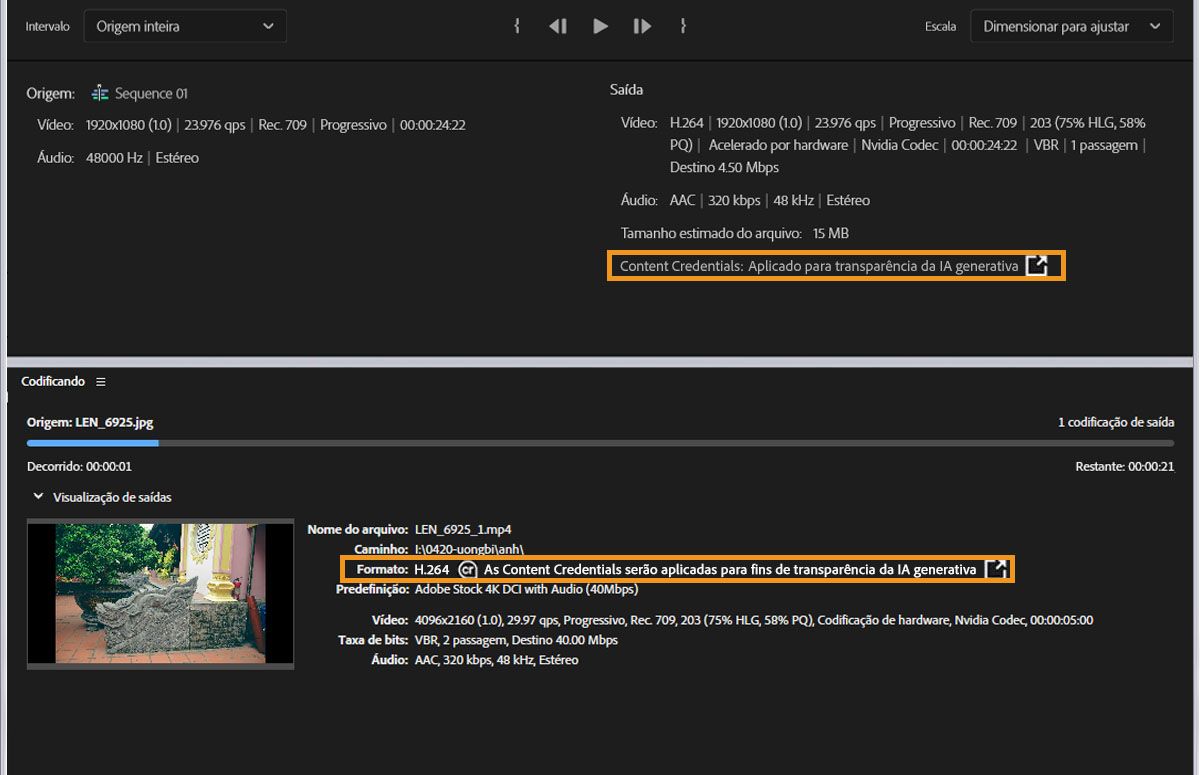Step forward one frame
Image resolution: width=1200 pixels, height=775 pixels.
click(642, 26)
